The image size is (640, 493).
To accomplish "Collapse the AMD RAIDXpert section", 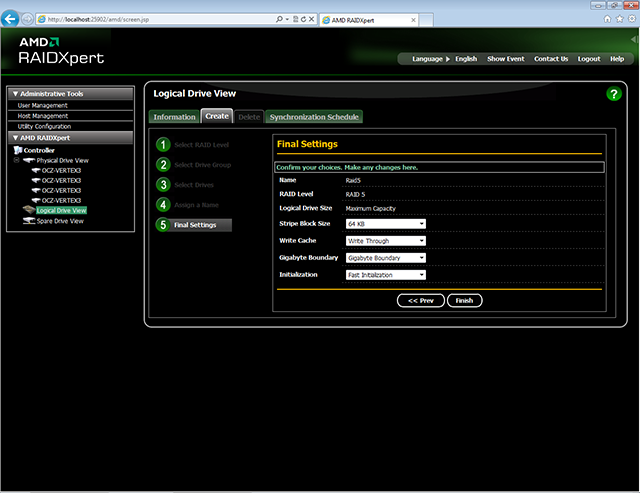I will coord(16,138).
